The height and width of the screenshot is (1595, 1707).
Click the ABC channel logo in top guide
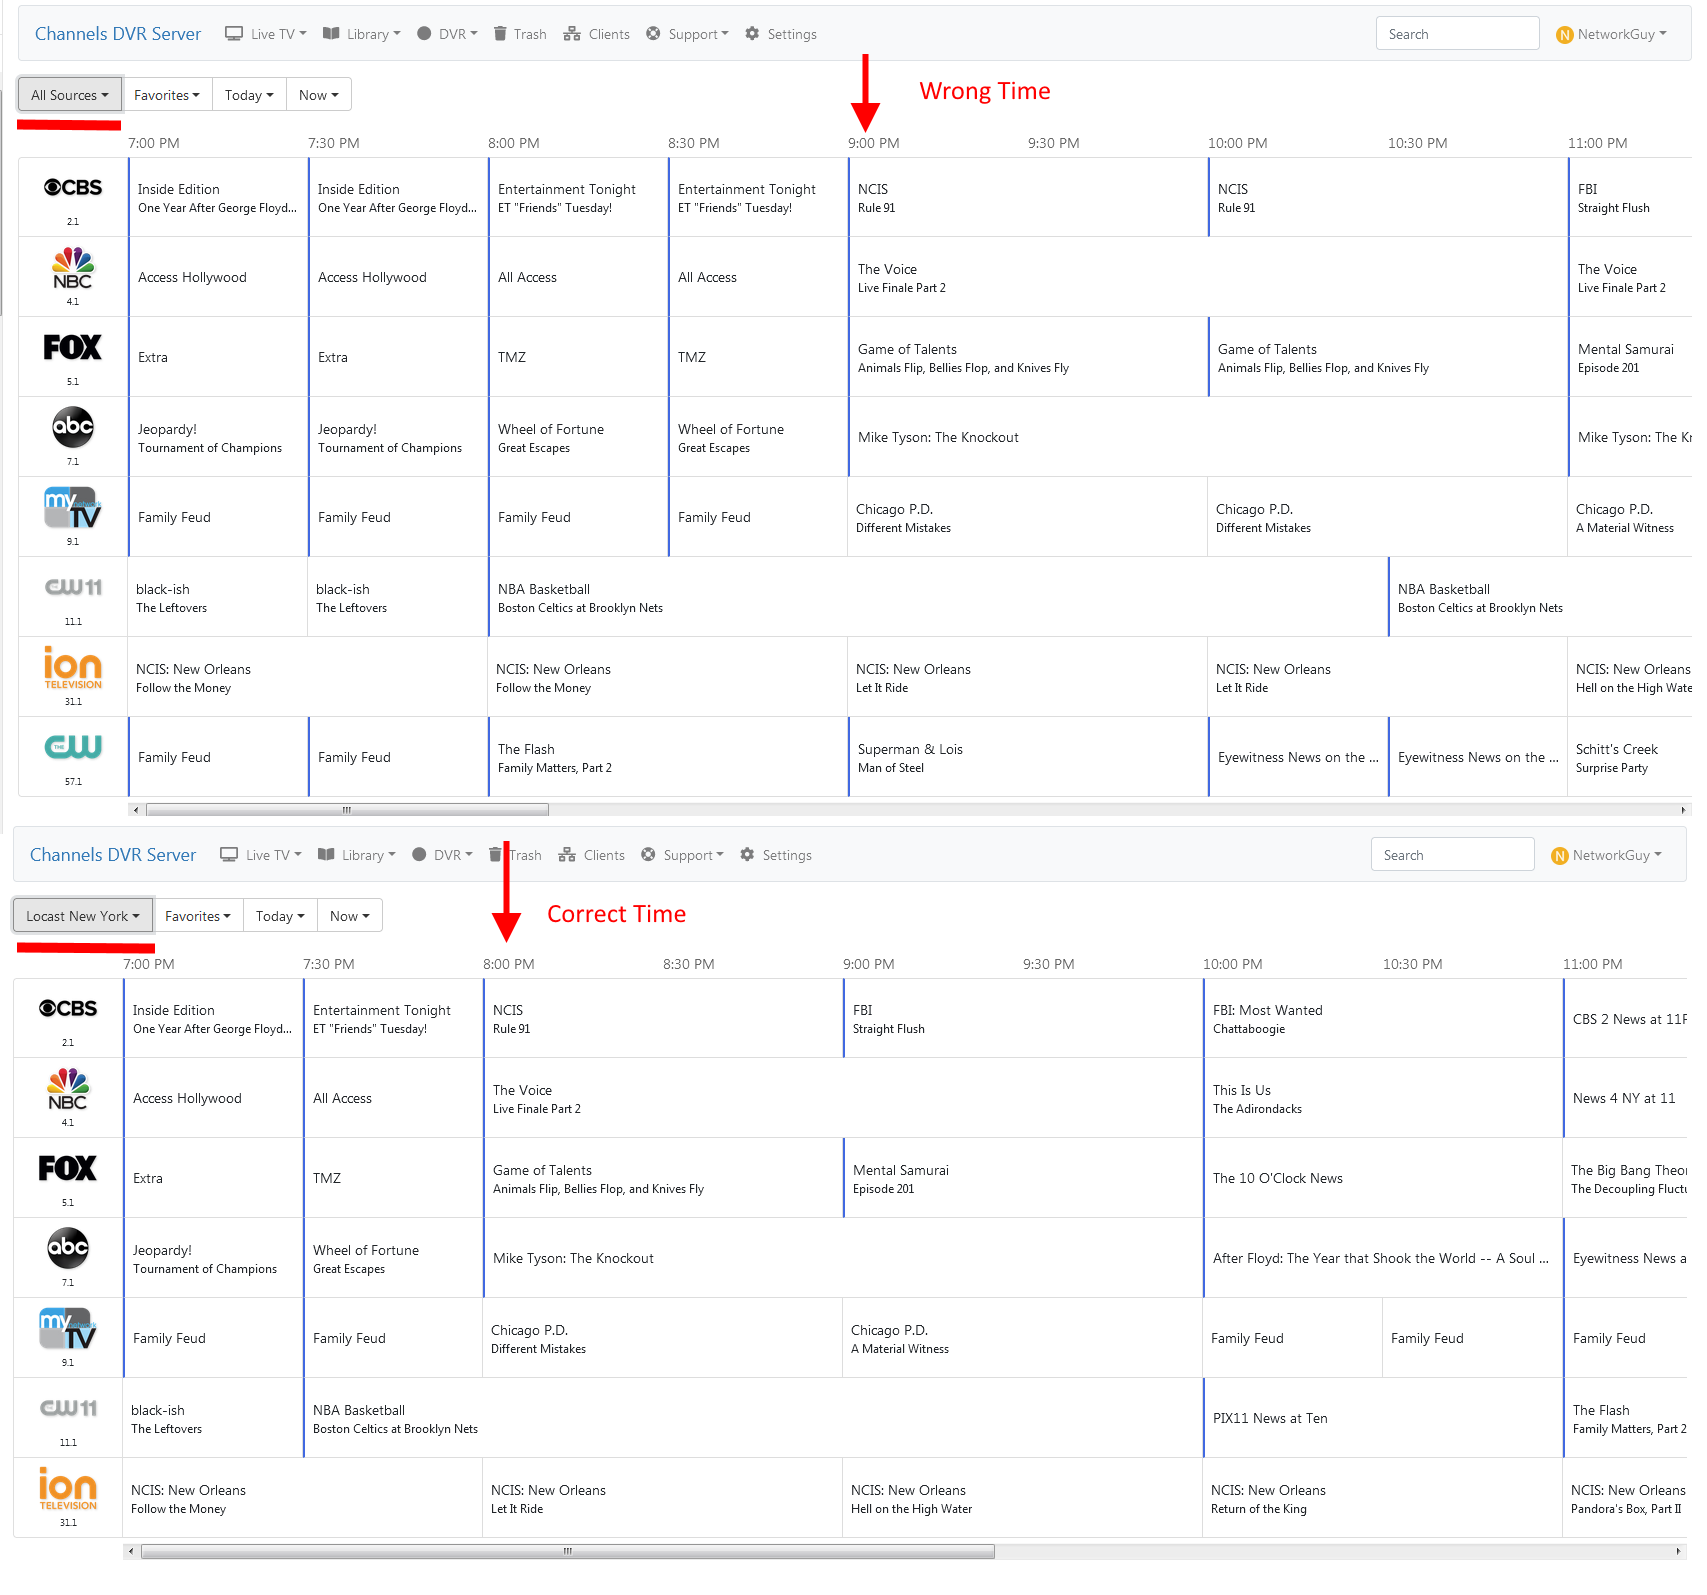[x=72, y=427]
